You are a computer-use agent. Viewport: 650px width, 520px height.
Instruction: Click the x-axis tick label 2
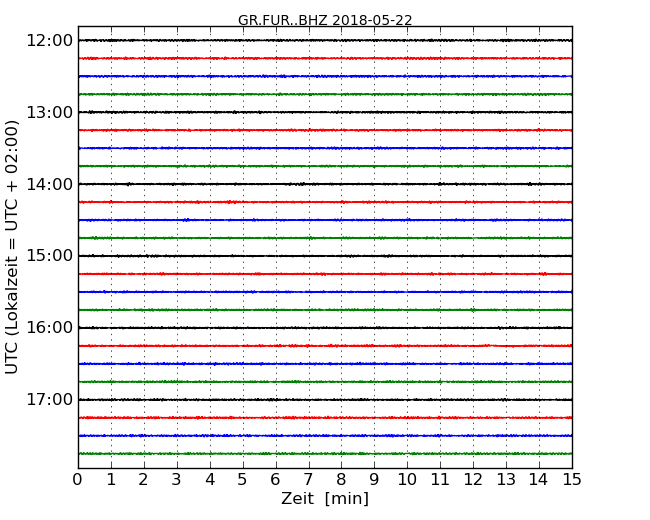pos(143,480)
